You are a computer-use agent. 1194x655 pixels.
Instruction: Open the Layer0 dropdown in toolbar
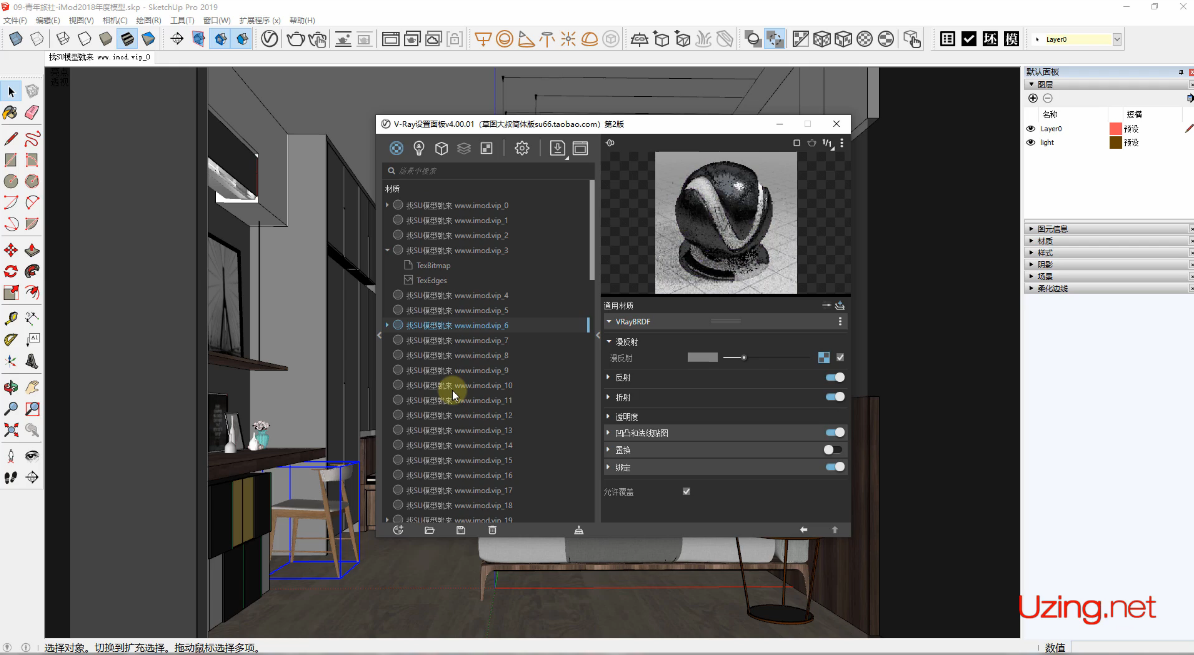(1117, 39)
